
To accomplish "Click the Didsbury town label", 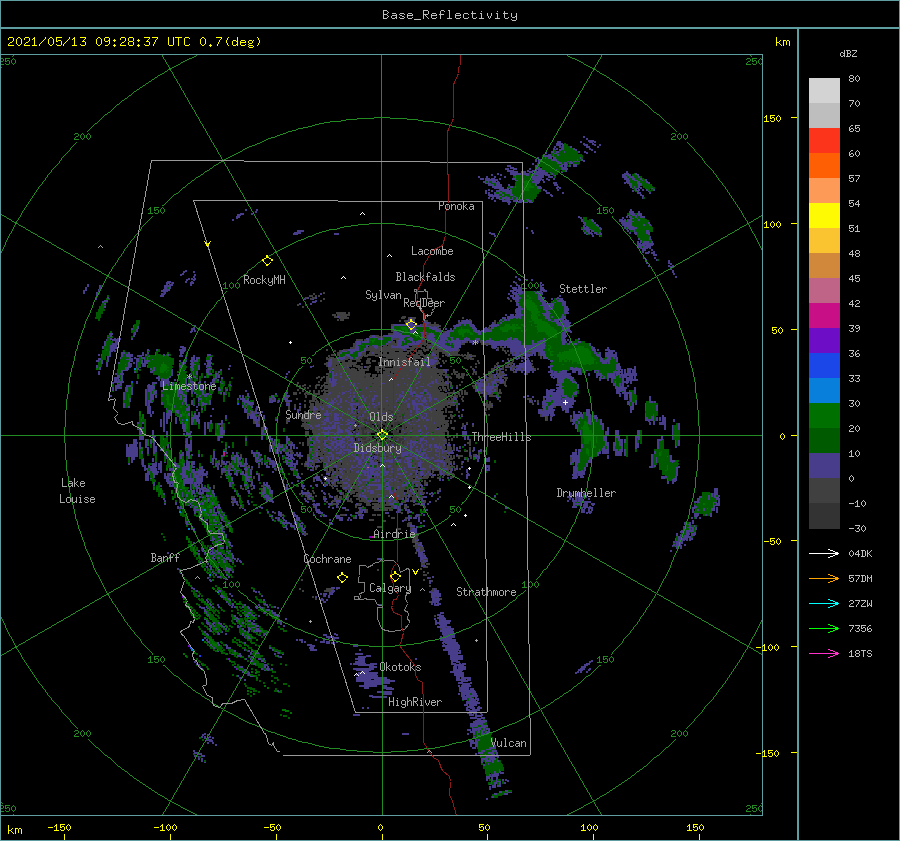I will click(377, 448).
